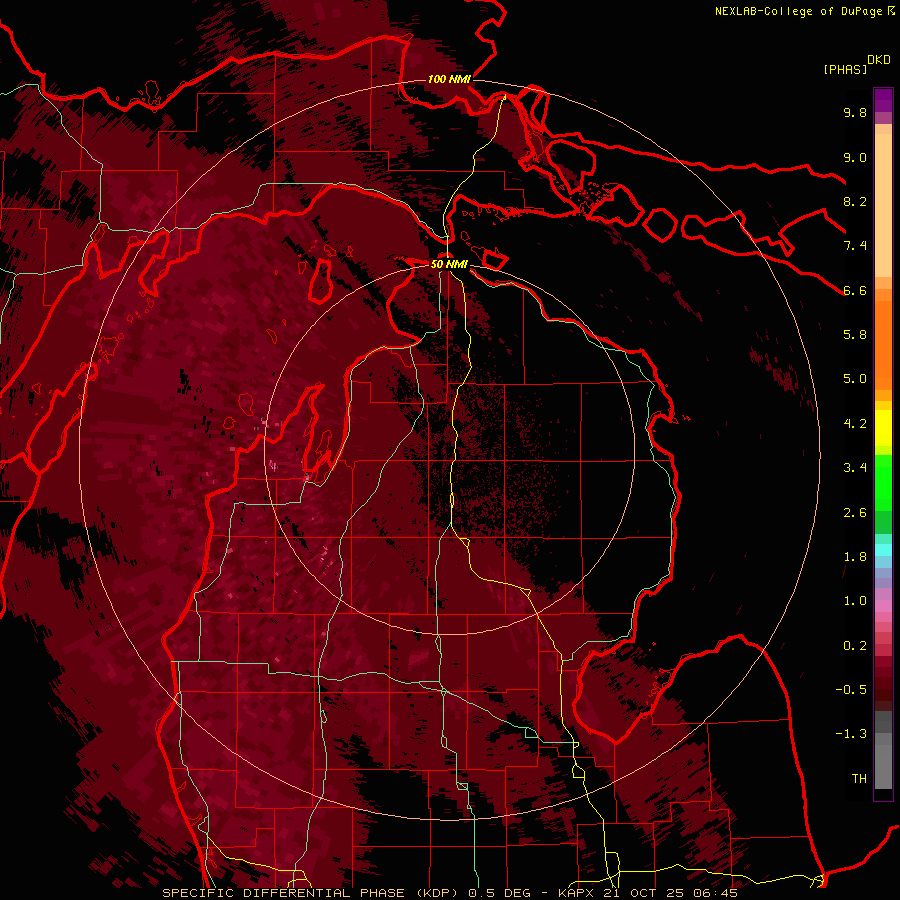The image size is (900, 900).
Task: Click the KAPX 21 OCT 25 06:45 timestamp
Action: pos(647,893)
